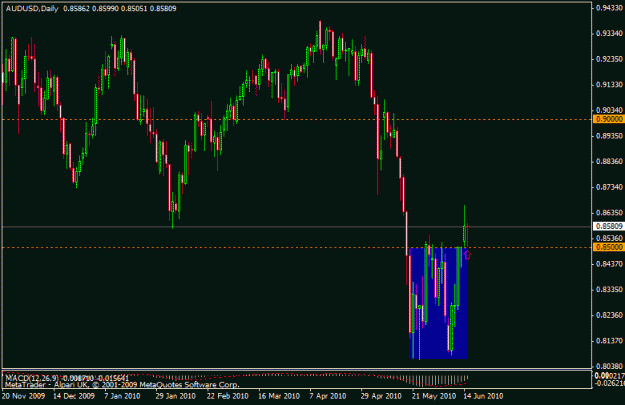Click the AUDUSD,Daily chart title
The width and height of the screenshot is (625, 405).
point(32,8)
